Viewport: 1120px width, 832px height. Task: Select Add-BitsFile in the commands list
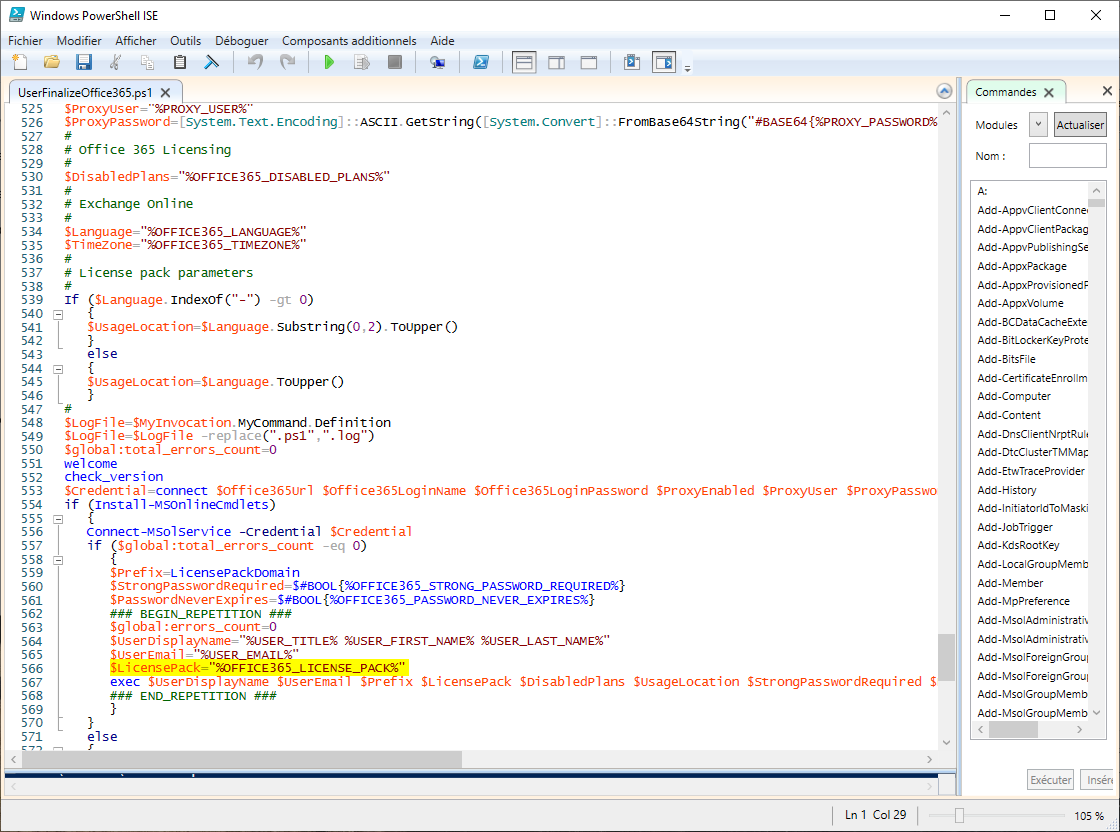1006,359
